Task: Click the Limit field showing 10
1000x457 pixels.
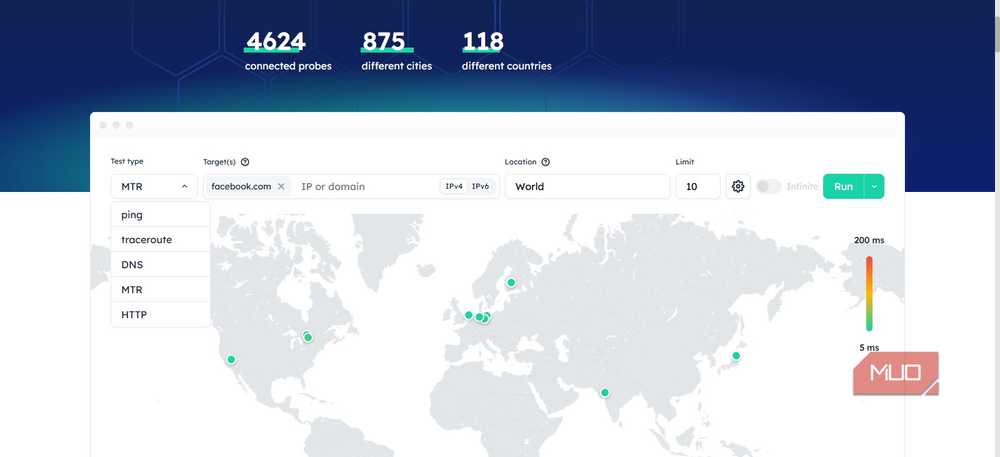Action: pyautogui.click(x=698, y=187)
